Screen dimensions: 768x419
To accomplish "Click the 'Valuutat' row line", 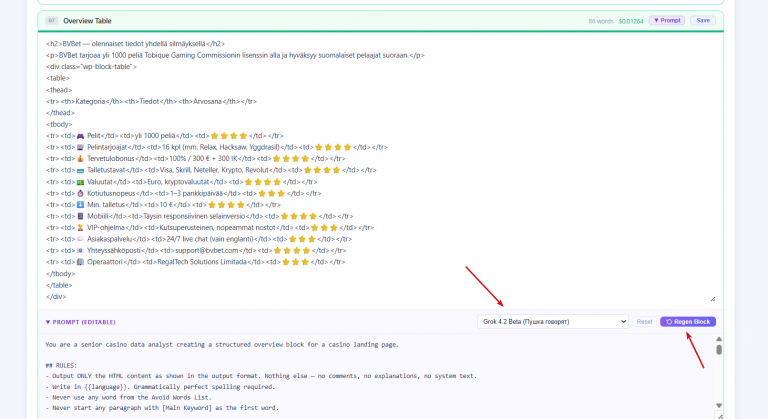I will click(181, 182).
